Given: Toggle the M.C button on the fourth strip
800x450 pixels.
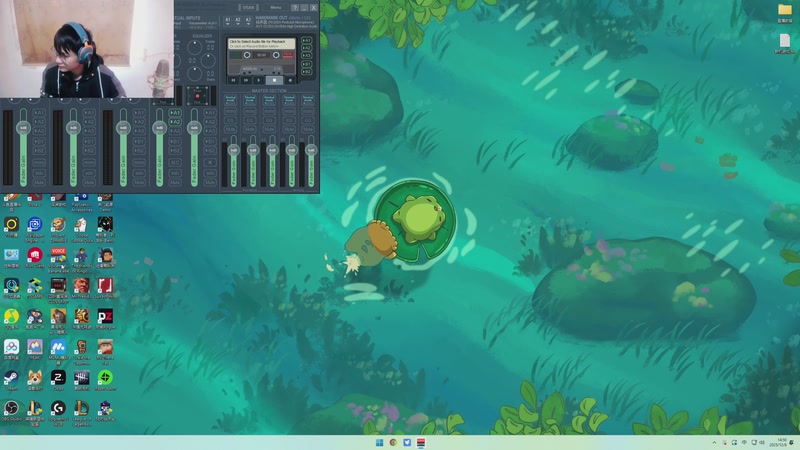Looking at the screenshot, I should coord(175,163).
